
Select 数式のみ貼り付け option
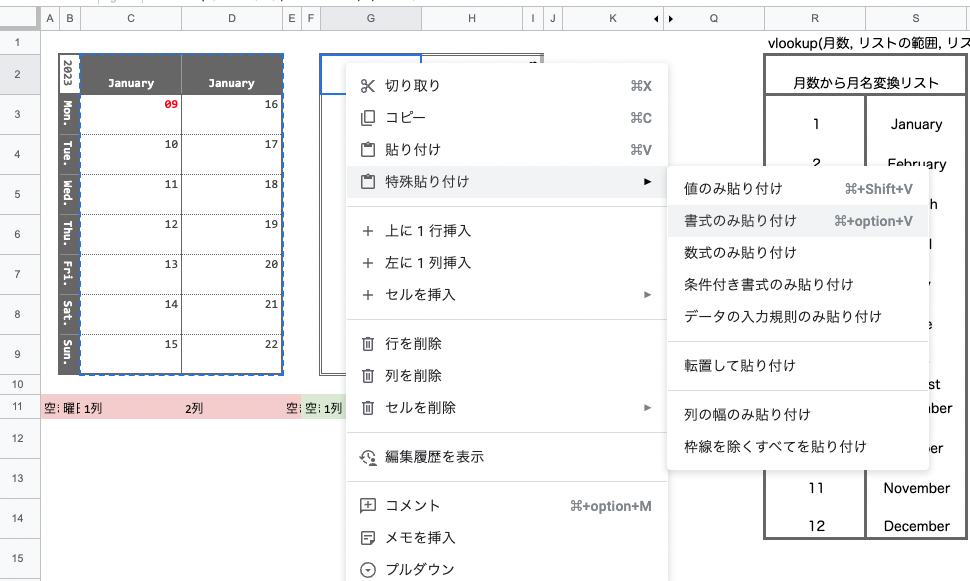[798, 253]
